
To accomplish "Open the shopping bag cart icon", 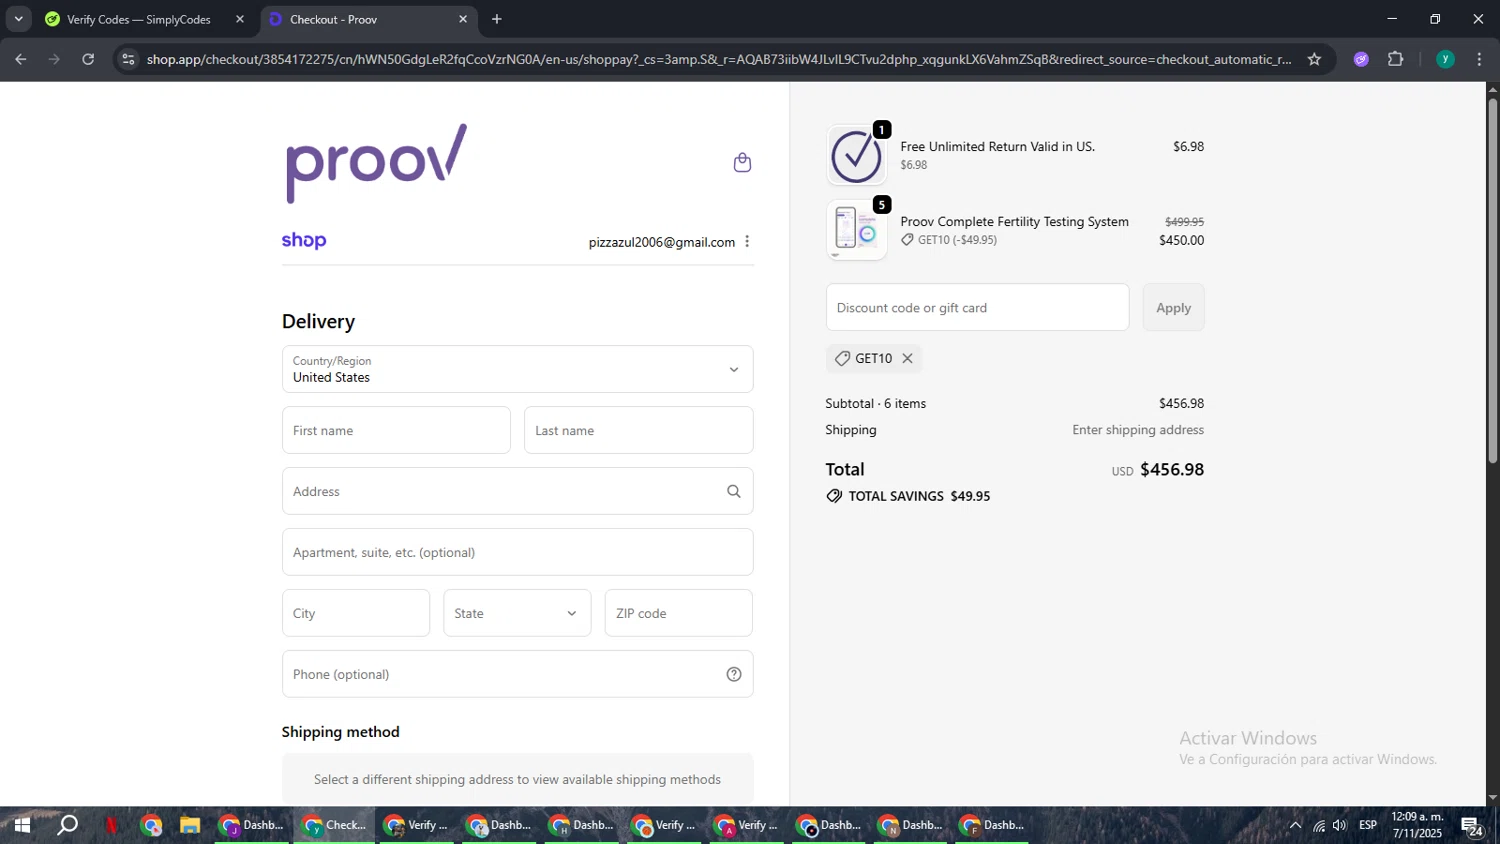I will [742, 163].
